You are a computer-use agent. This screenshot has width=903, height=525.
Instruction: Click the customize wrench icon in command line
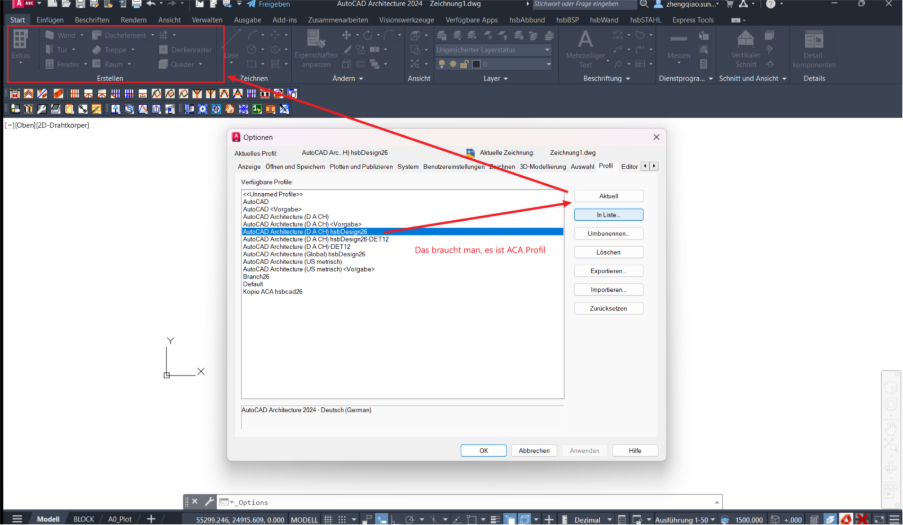coord(208,501)
